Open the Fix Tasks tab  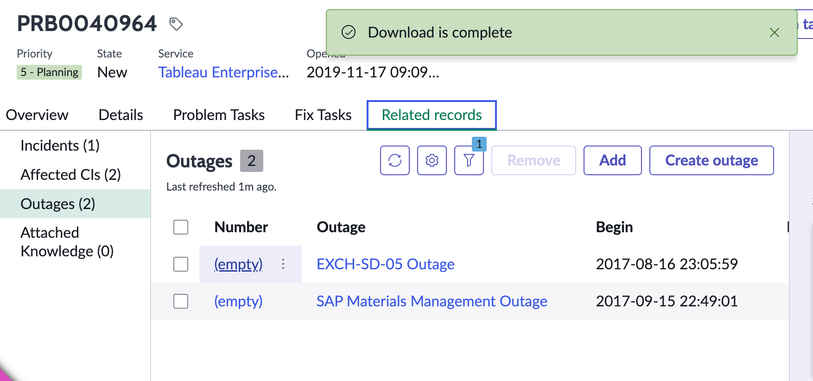tap(323, 115)
